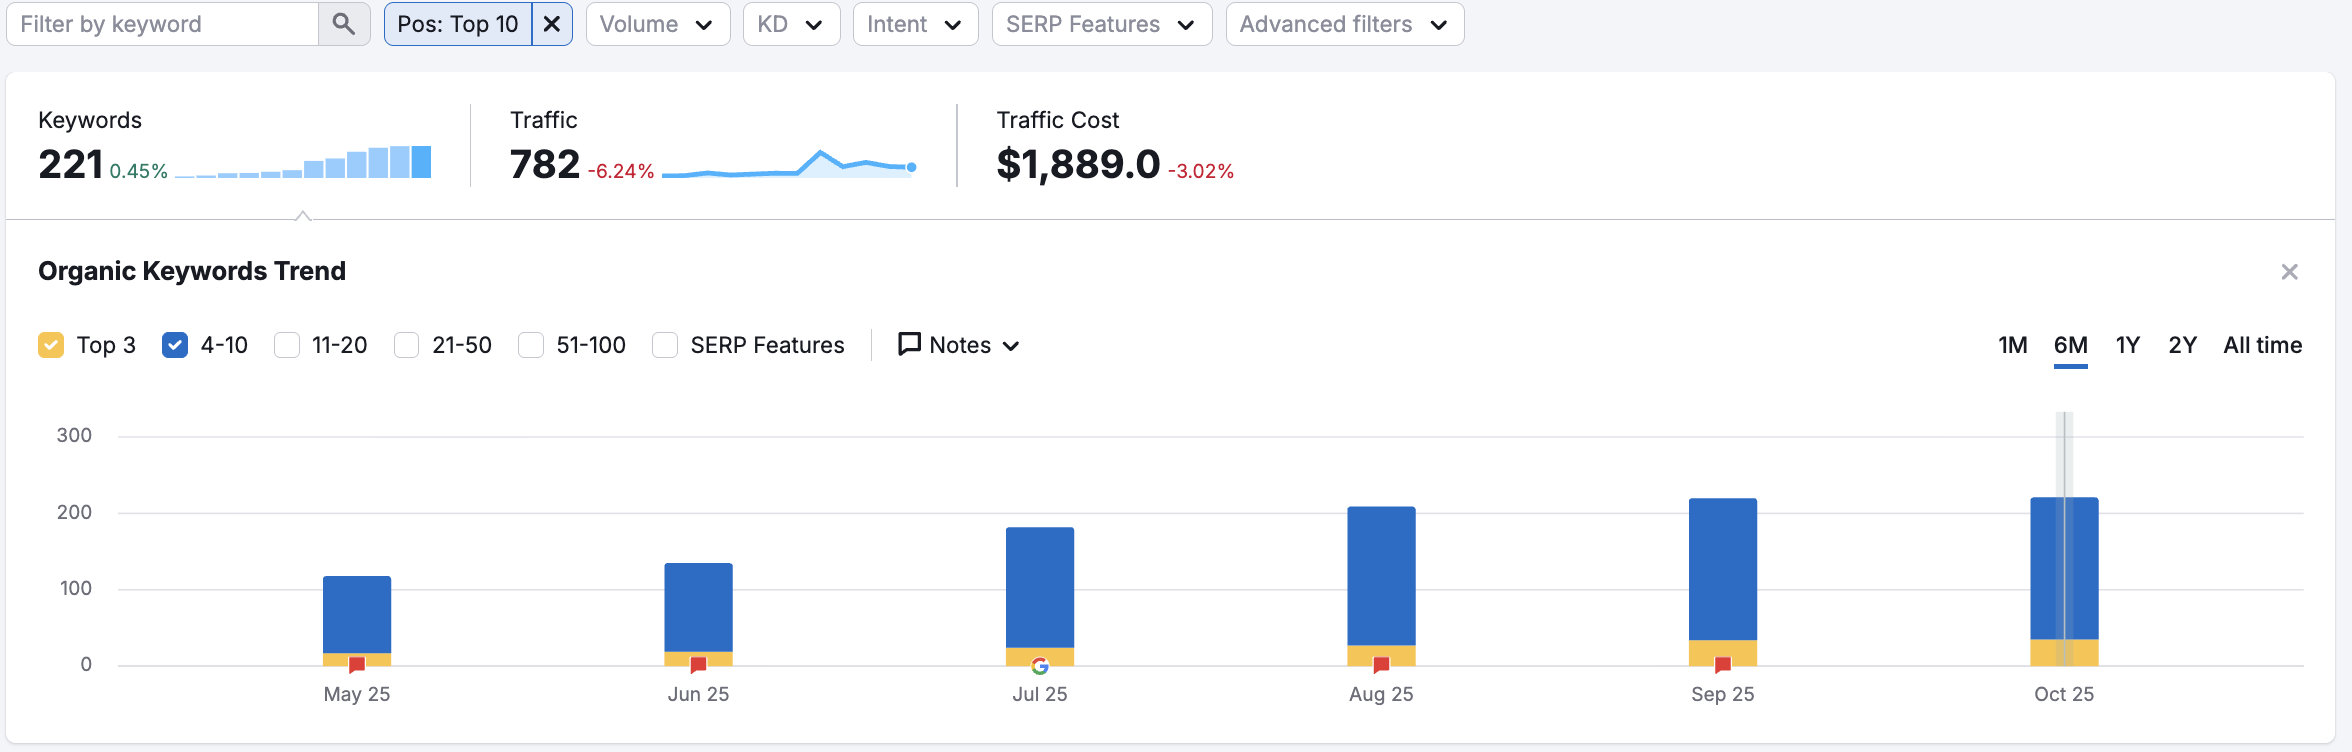This screenshot has width=2352, height=752.
Task: Enable the SERP Features chart checkbox
Action: coord(665,345)
